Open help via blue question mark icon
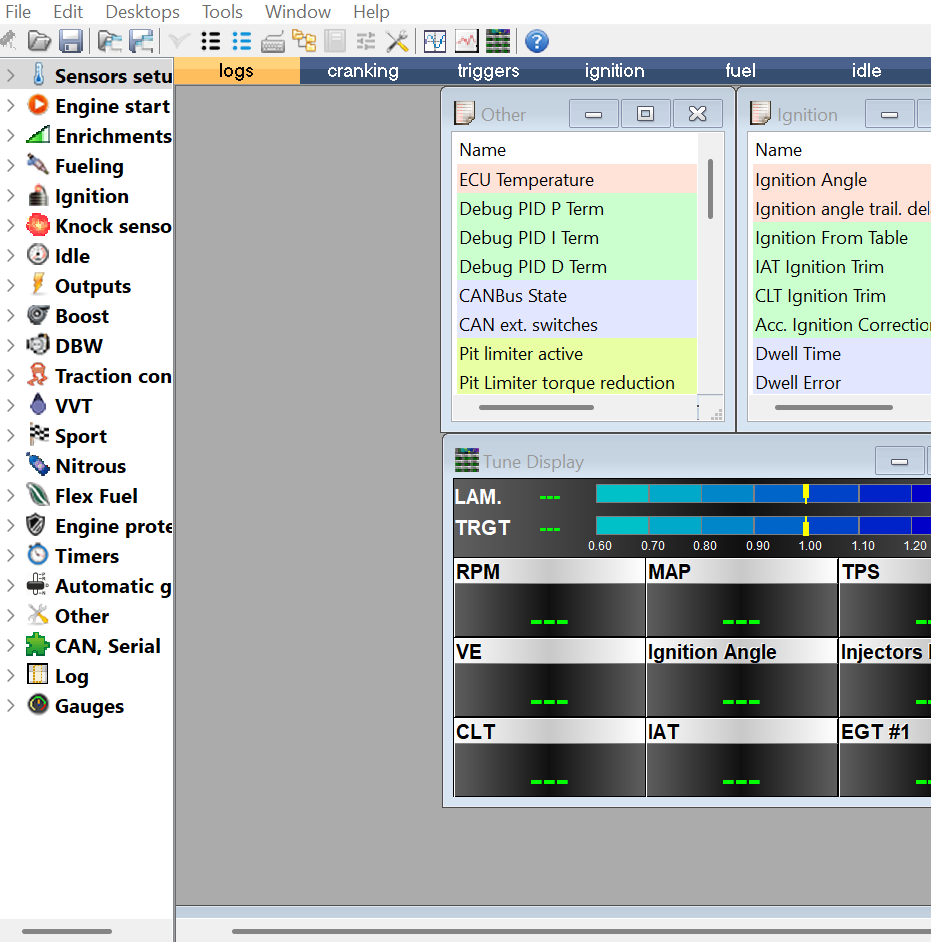Viewport: 931px width, 942px height. [x=536, y=41]
